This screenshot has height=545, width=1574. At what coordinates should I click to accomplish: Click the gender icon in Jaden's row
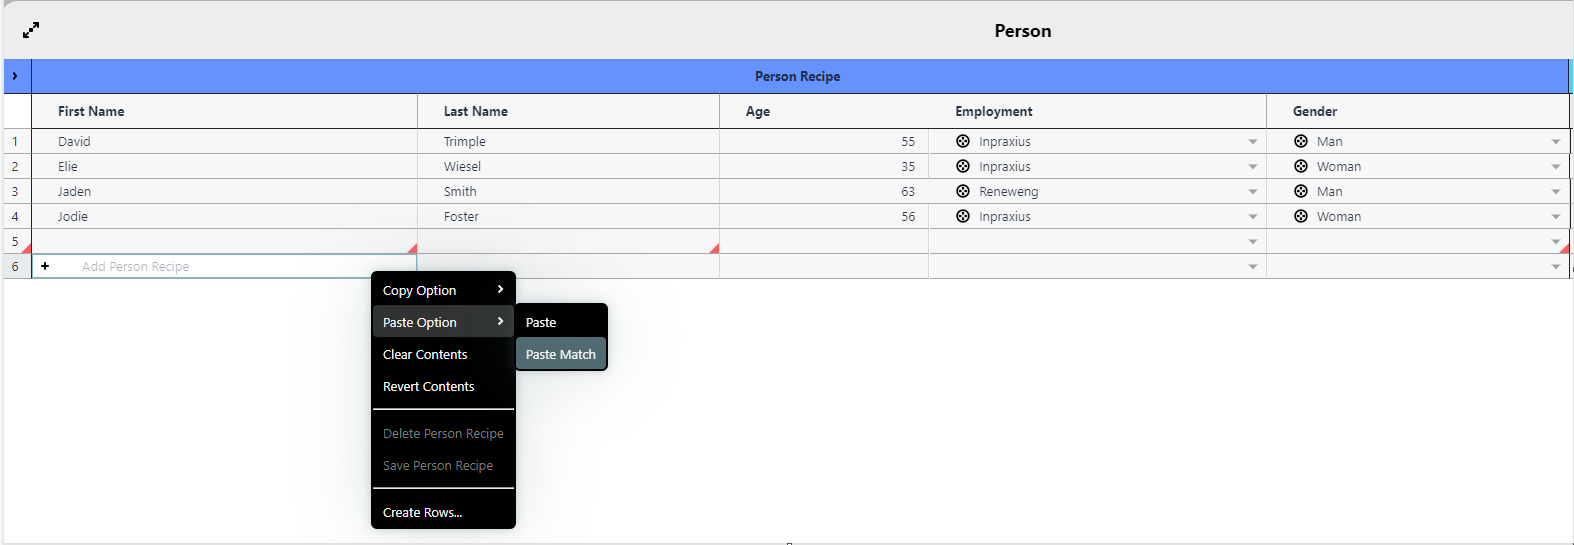point(1301,191)
